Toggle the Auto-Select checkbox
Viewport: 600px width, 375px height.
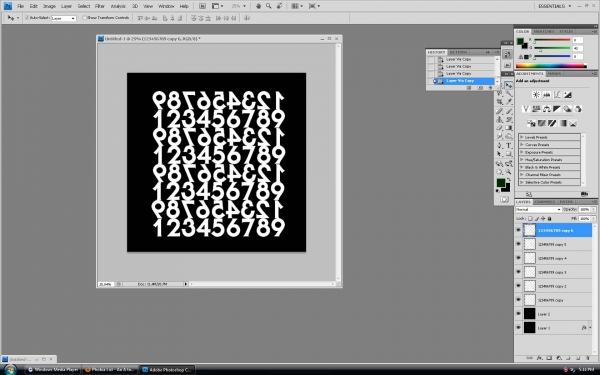pos(27,18)
